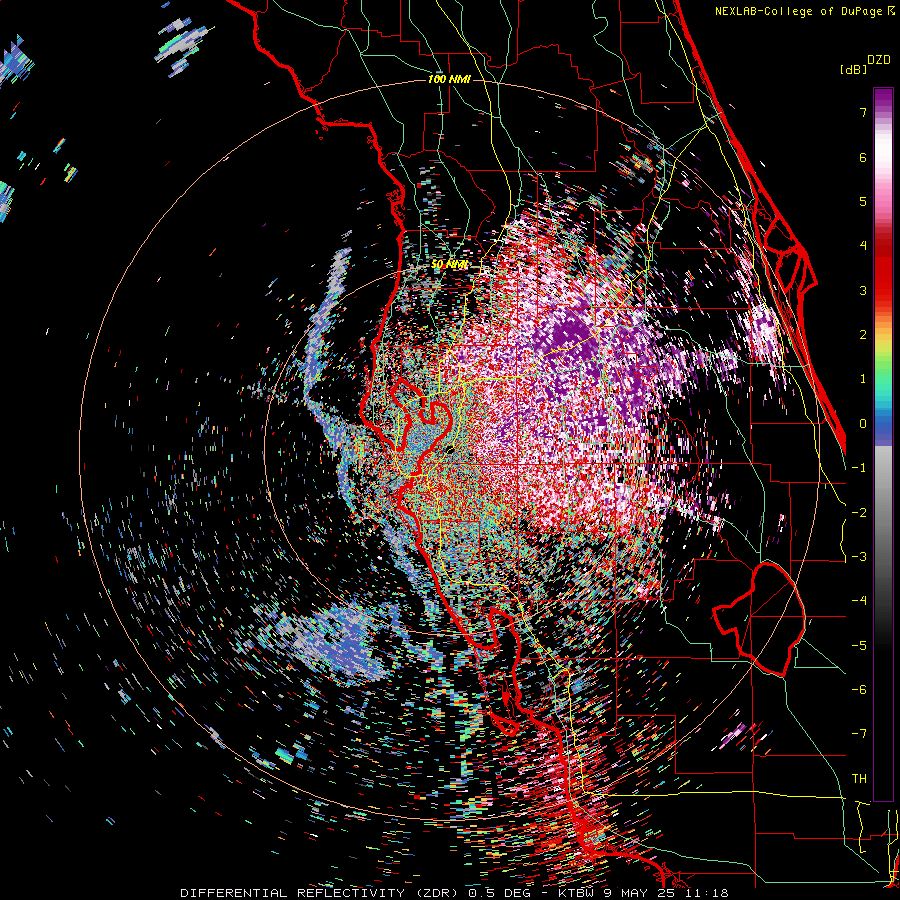900x900 pixels.
Task: Select the 3 value on the scale
Action: (x=863, y=290)
